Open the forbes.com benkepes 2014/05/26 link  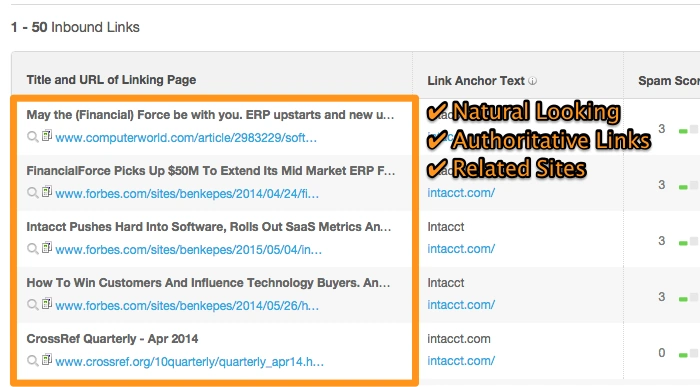[x=187, y=306]
